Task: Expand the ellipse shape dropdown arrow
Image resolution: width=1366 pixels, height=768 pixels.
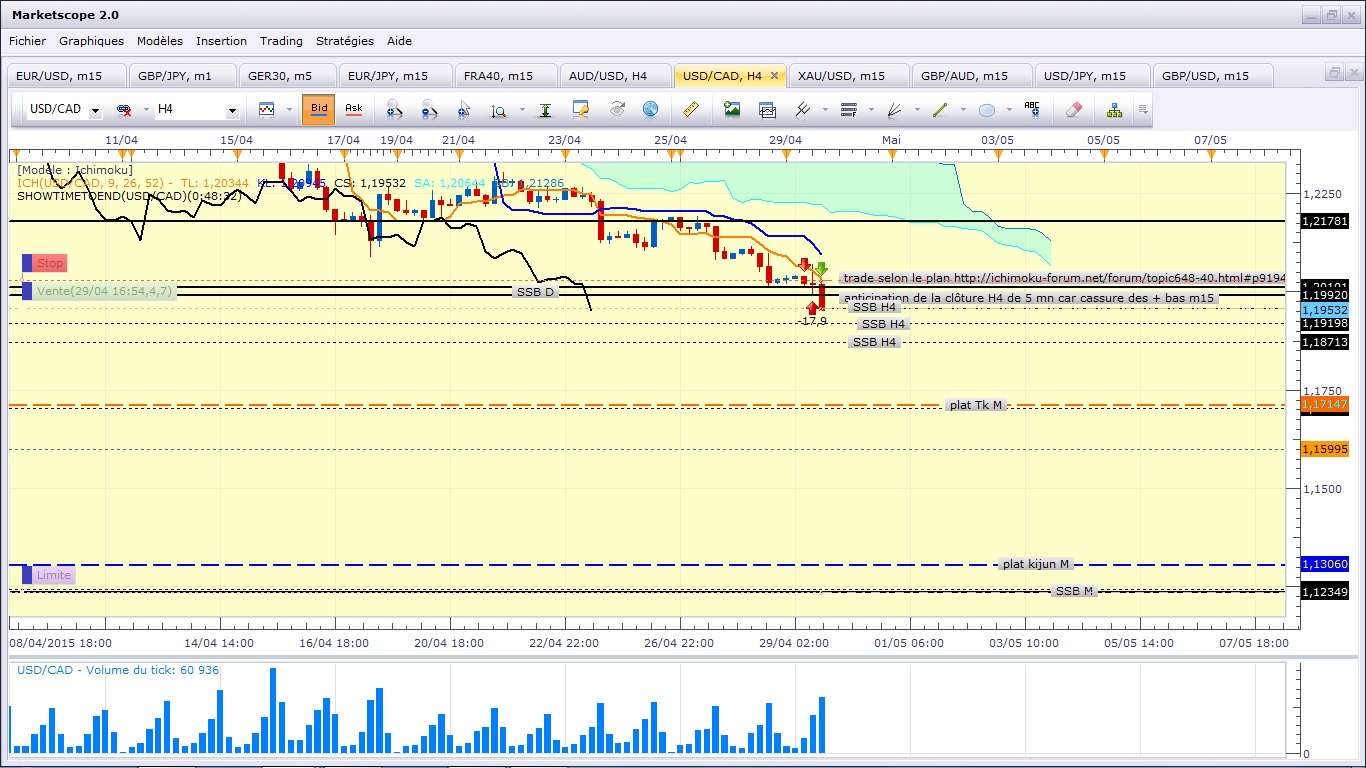Action: pos(1009,110)
